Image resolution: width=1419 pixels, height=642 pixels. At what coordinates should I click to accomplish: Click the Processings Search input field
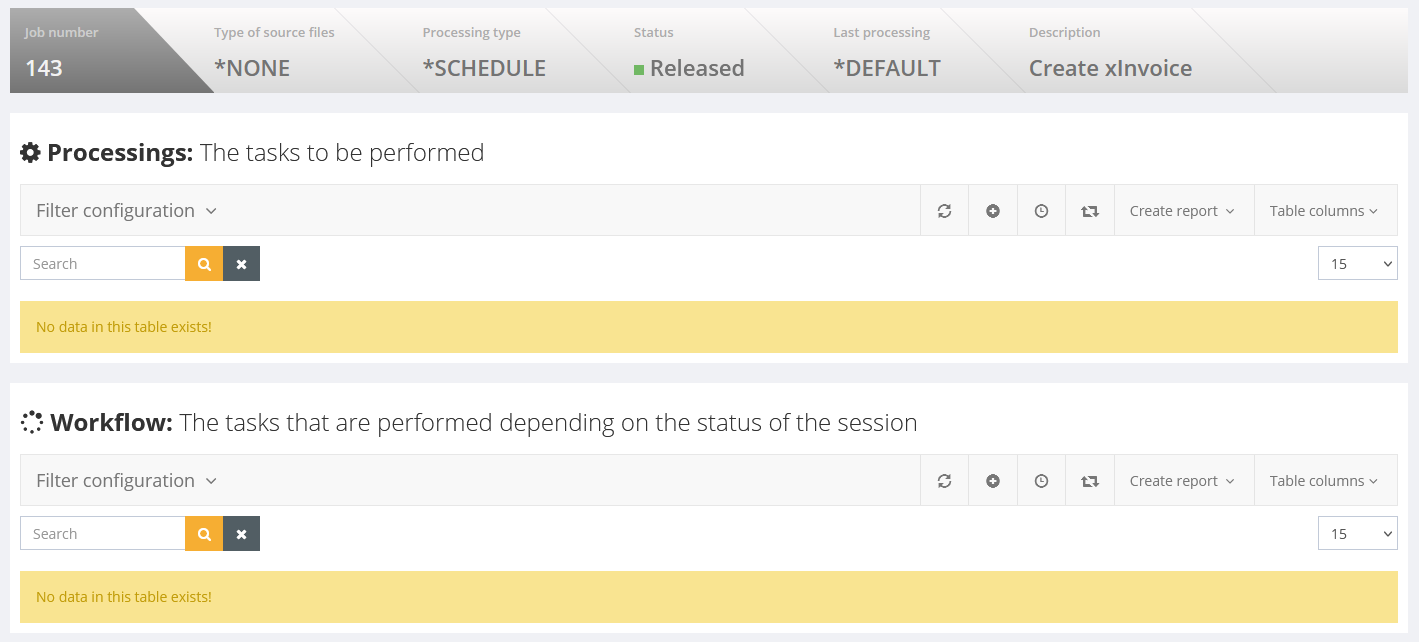click(103, 264)
